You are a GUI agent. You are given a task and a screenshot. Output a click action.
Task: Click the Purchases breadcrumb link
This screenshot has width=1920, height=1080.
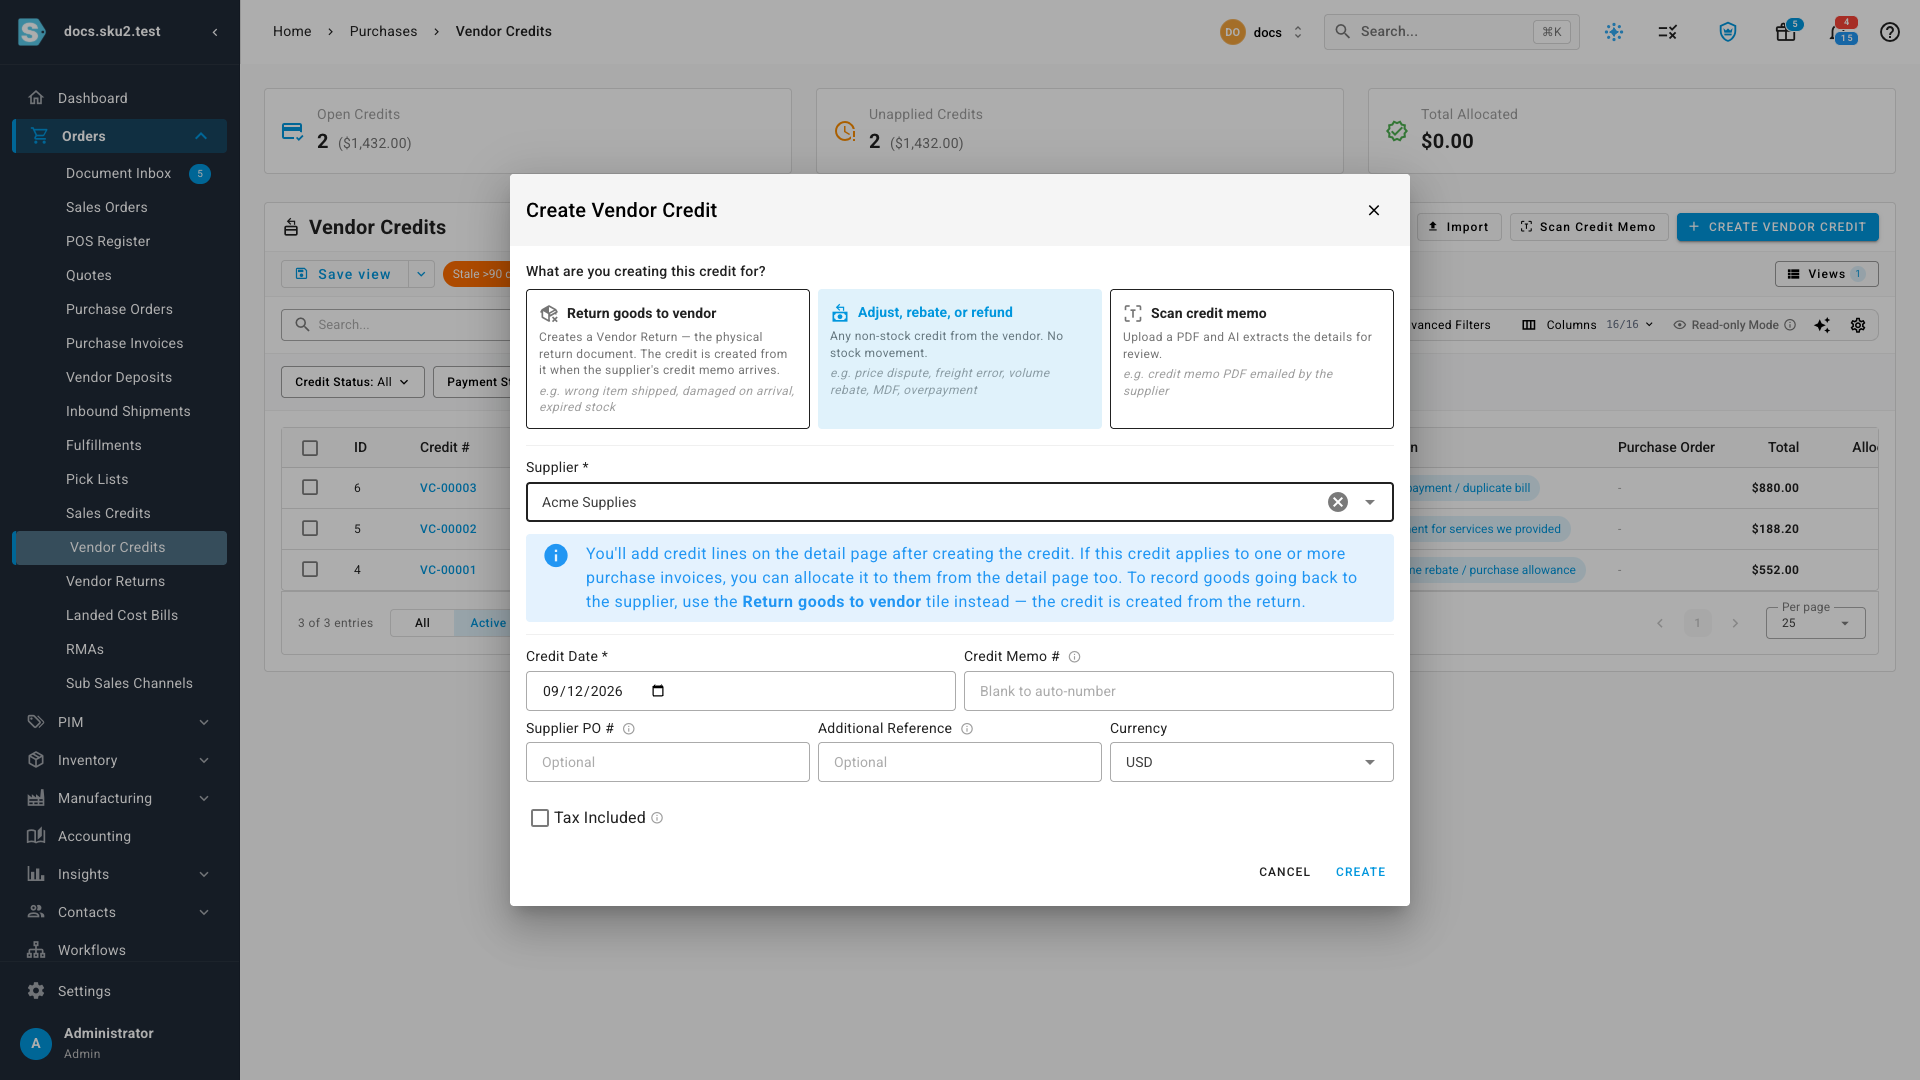(383, 32)
